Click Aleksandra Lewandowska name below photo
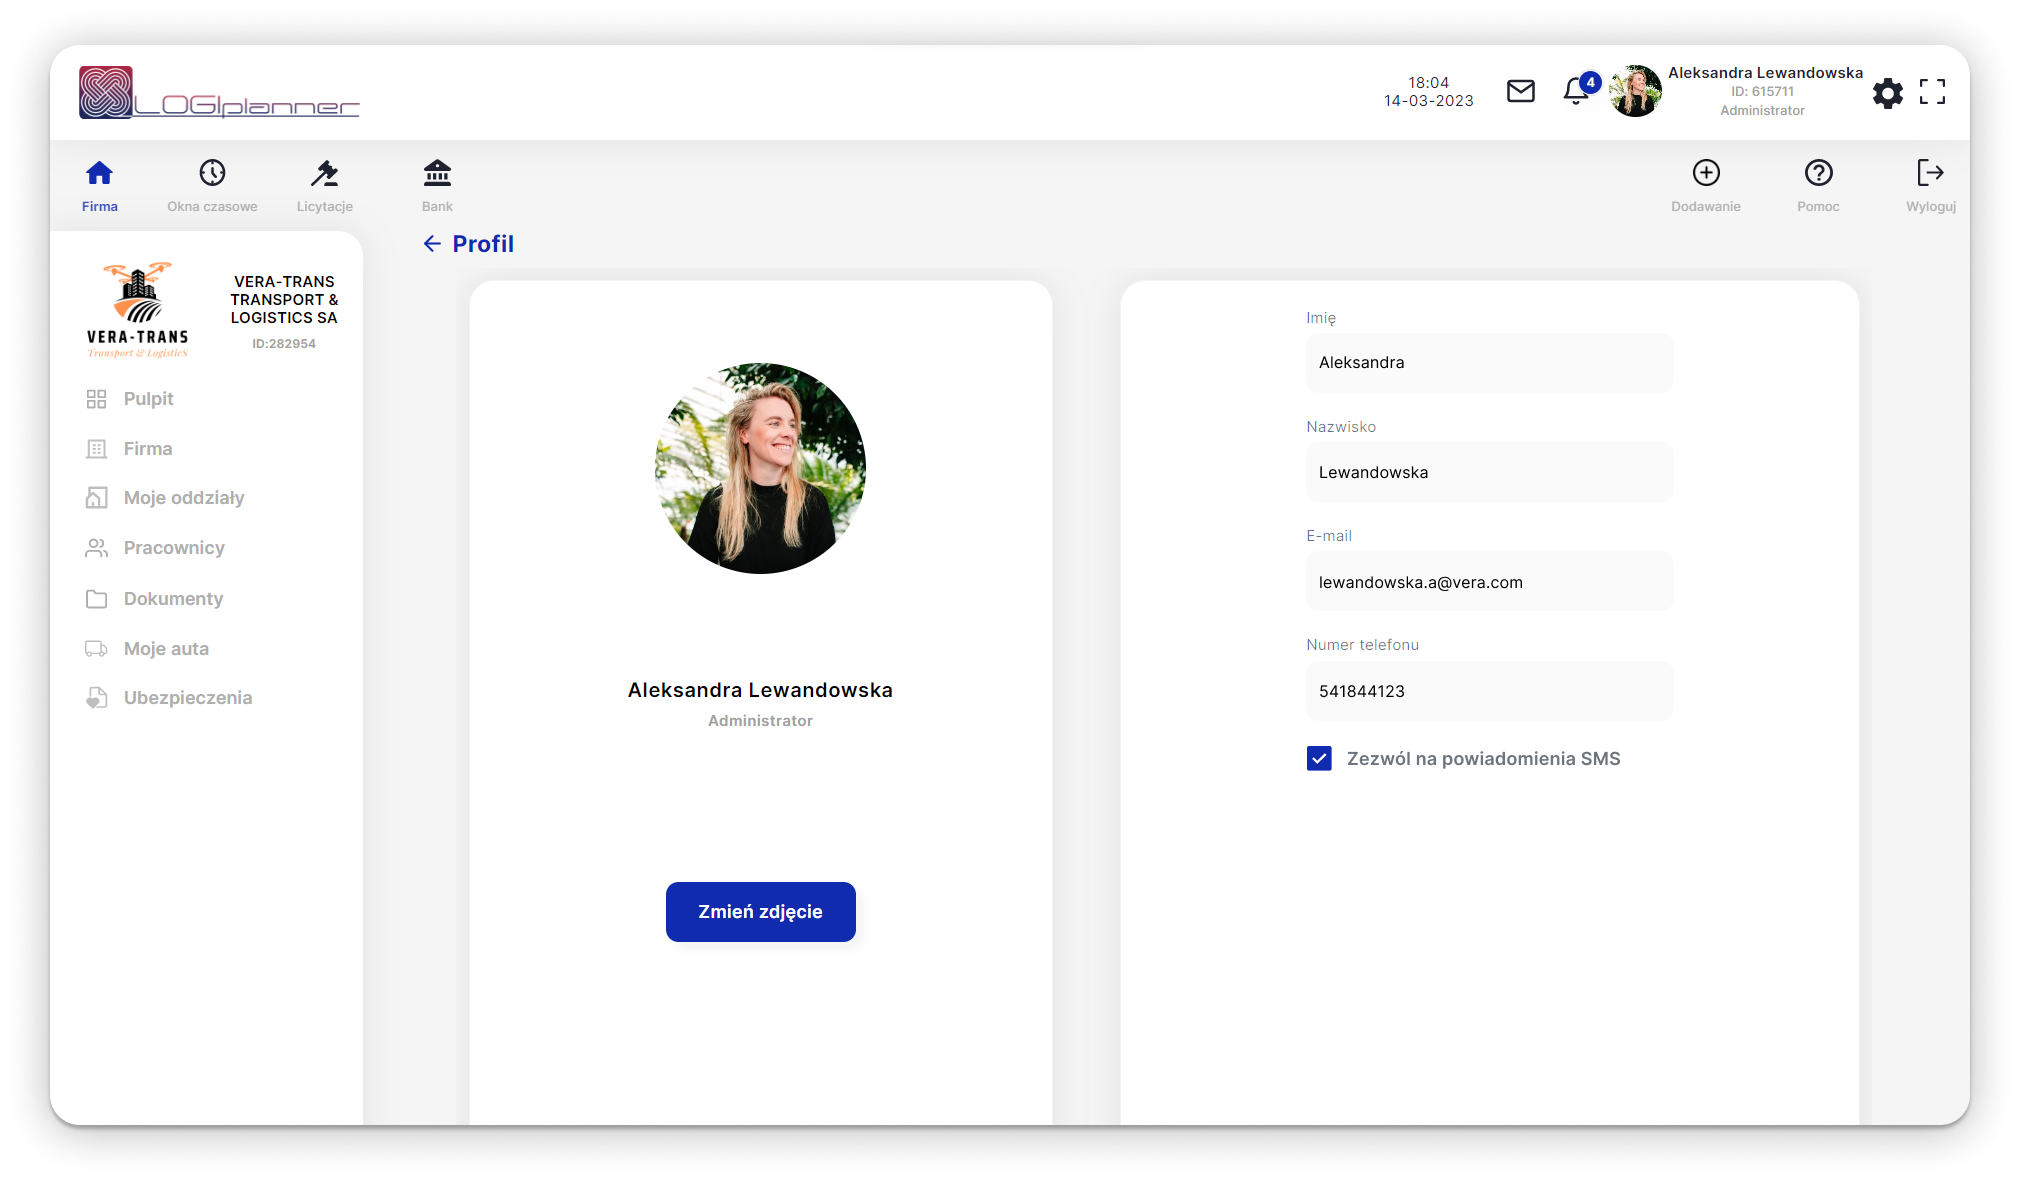Viewport: 2020px width, 1180px height. point(760,690)
